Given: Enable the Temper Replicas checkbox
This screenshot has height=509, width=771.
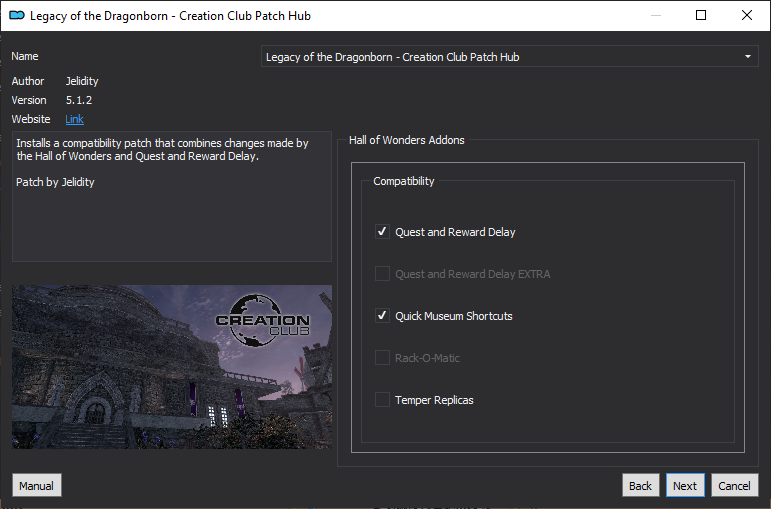Looking at the screenshot, I should 382,400.
